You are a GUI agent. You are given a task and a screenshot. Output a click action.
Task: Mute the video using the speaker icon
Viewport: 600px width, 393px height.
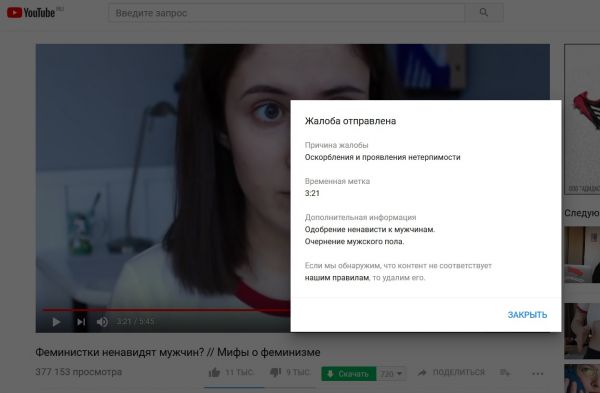102,322
